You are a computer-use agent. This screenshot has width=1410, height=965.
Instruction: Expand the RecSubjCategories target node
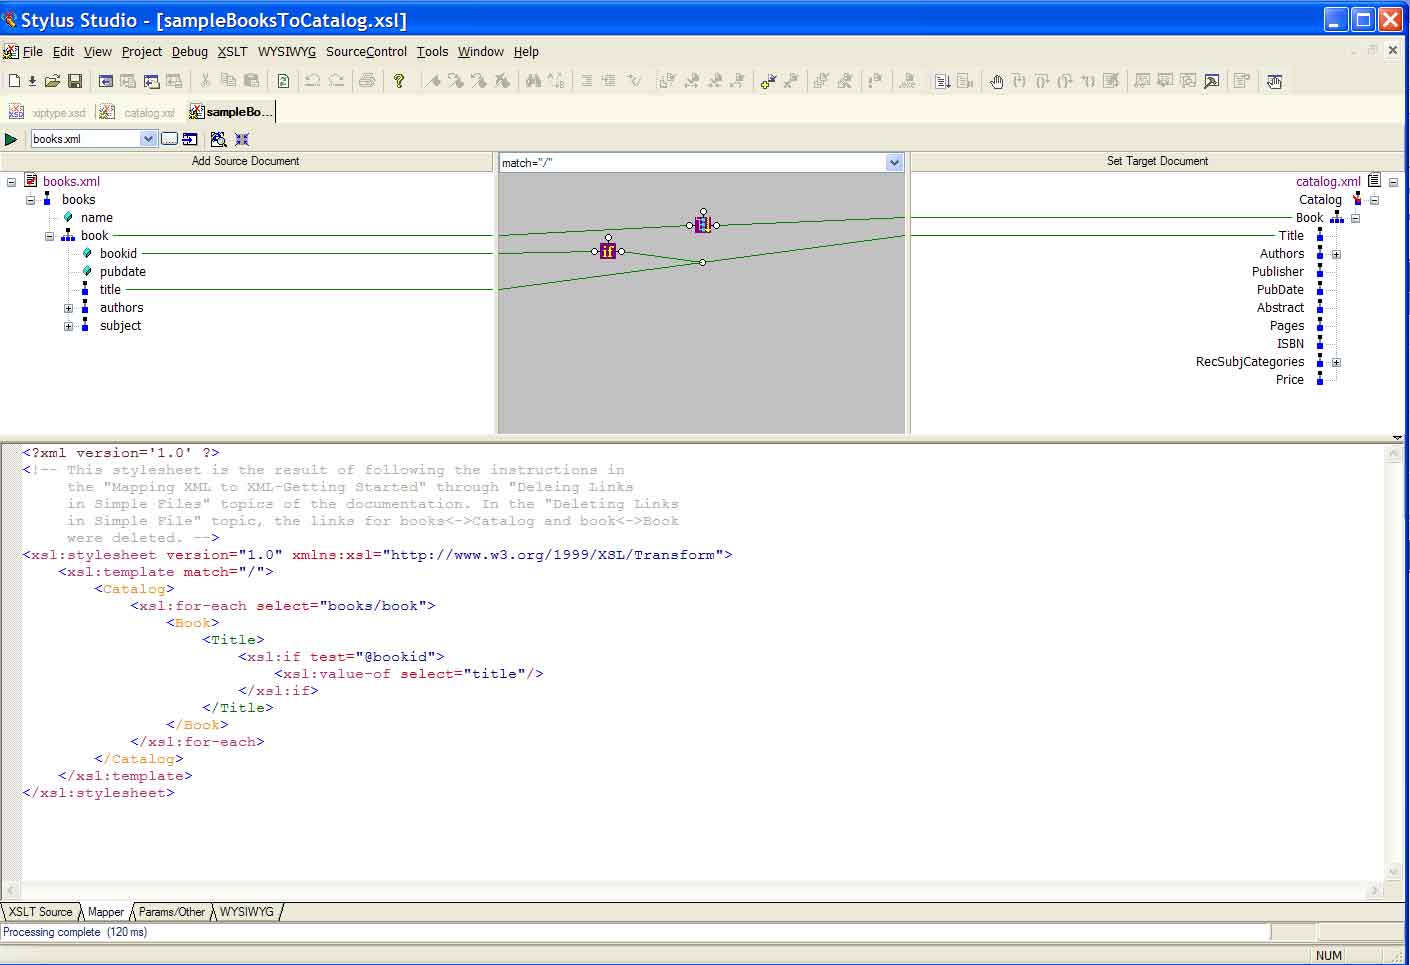(1336, 362)
